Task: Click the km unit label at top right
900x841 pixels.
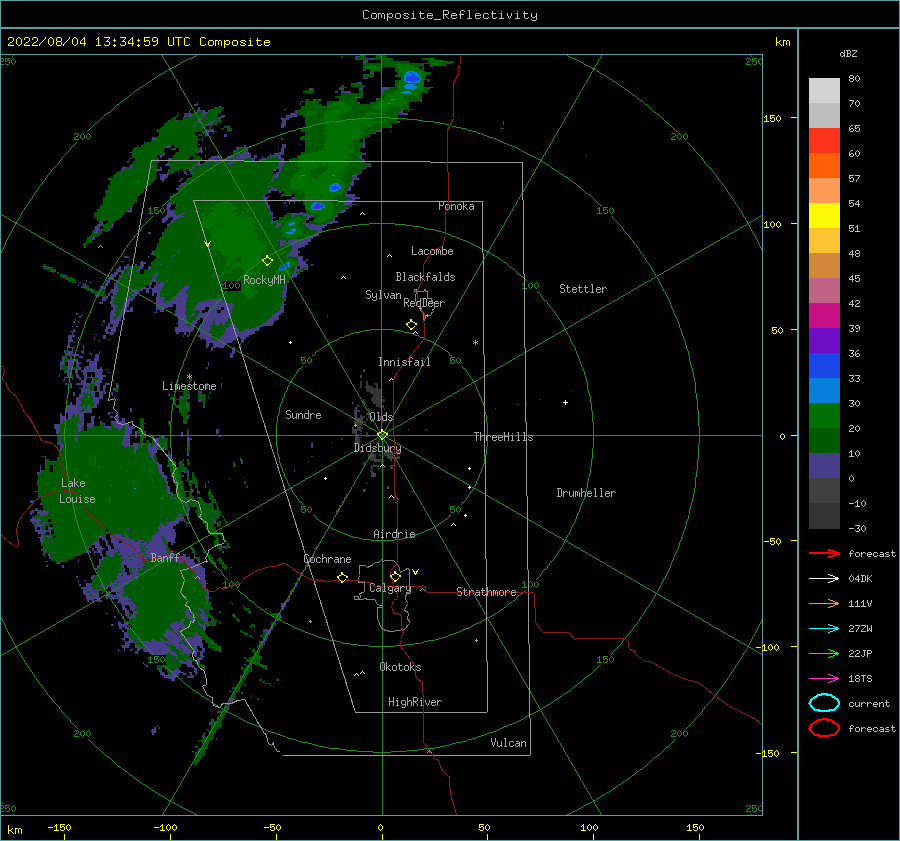Action: tap(782, 42)
